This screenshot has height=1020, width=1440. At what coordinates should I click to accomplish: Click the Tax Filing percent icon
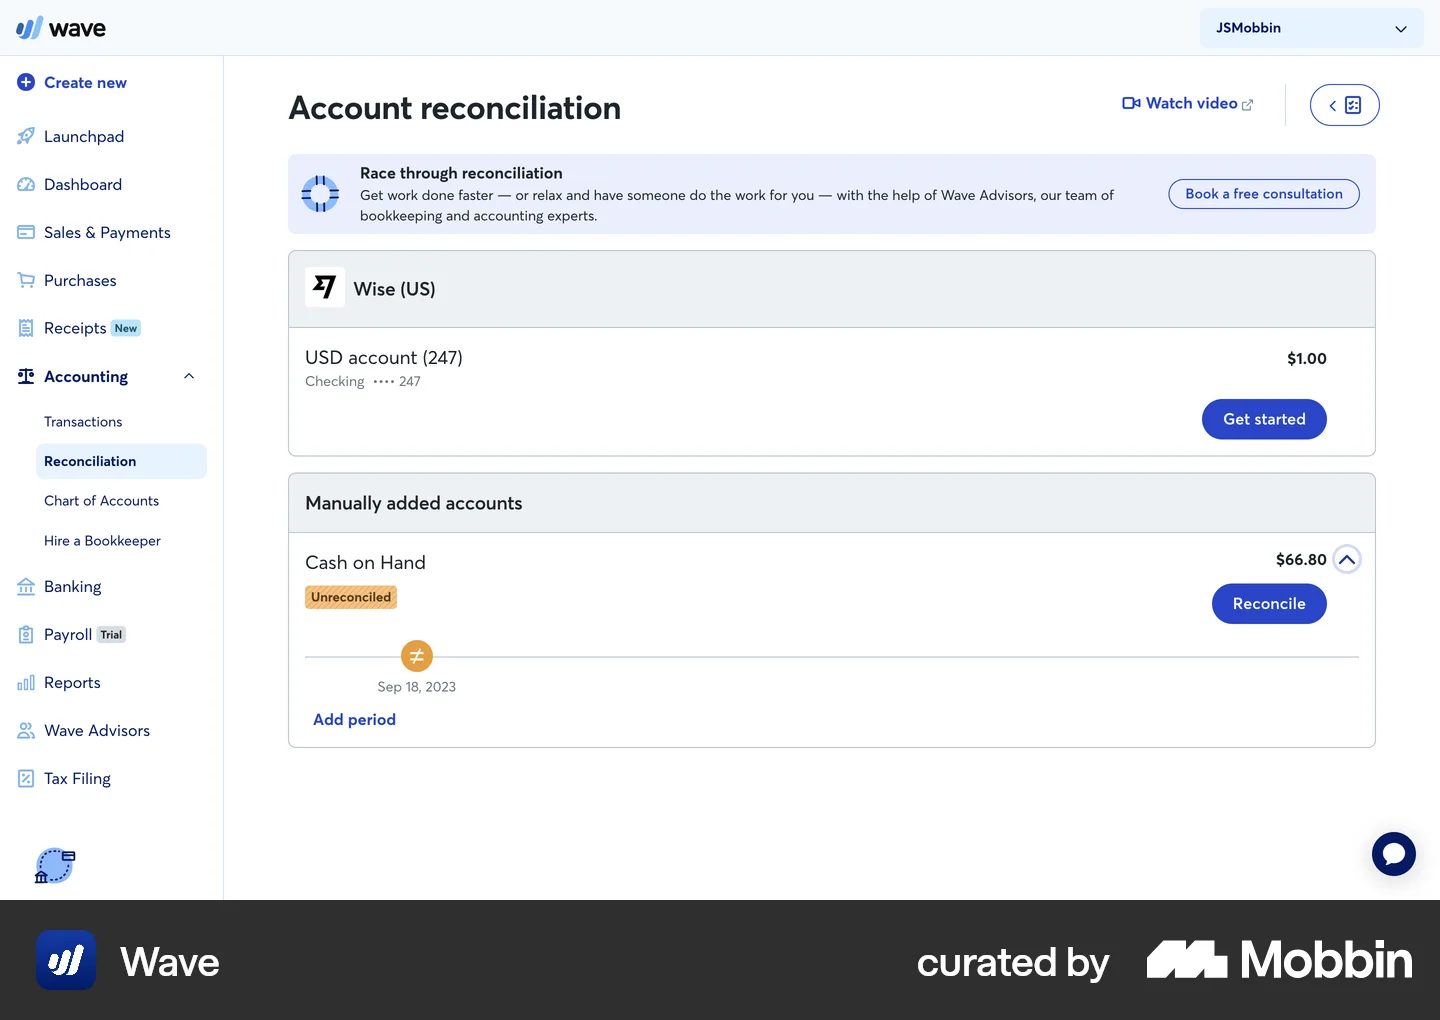click(26, 778)
